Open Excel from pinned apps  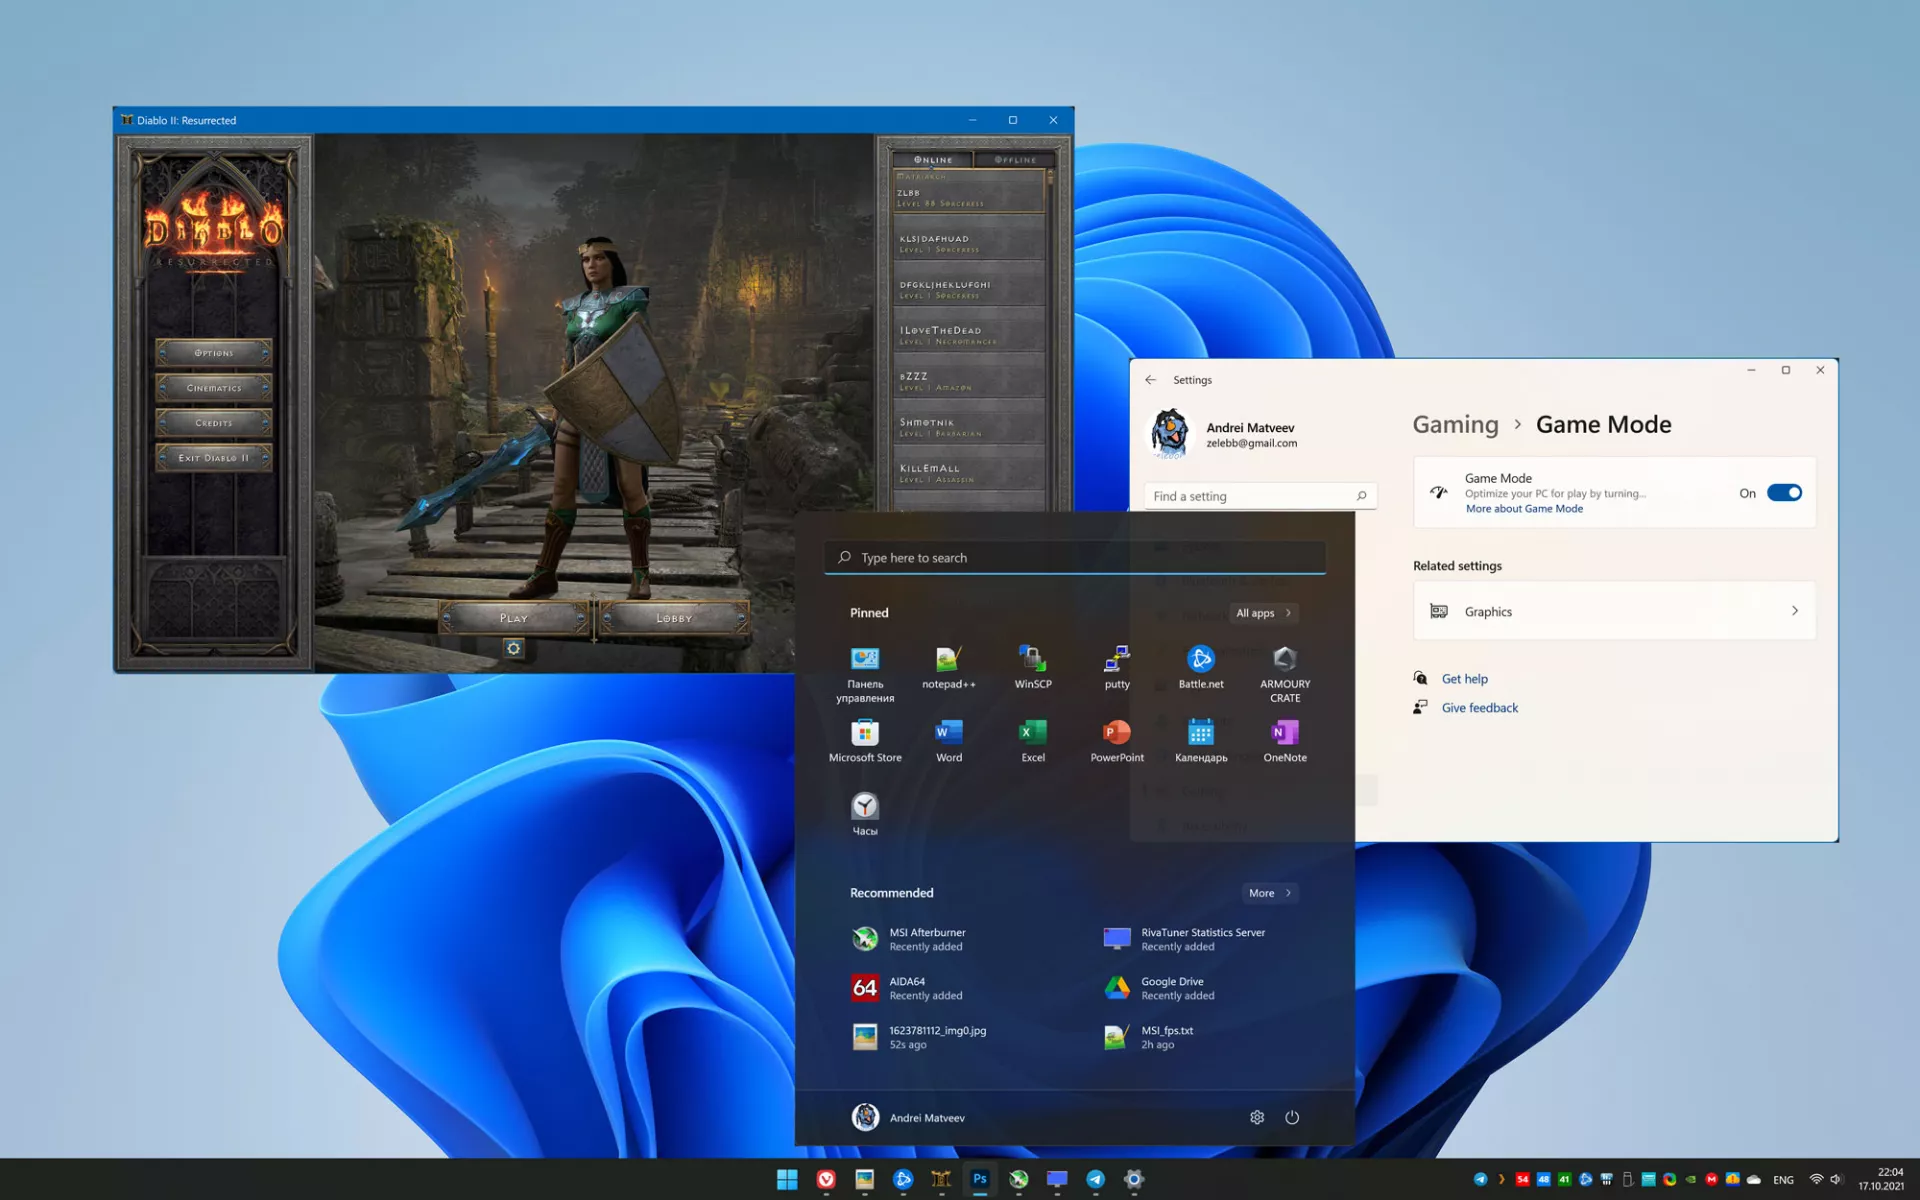click(1033, 741)
